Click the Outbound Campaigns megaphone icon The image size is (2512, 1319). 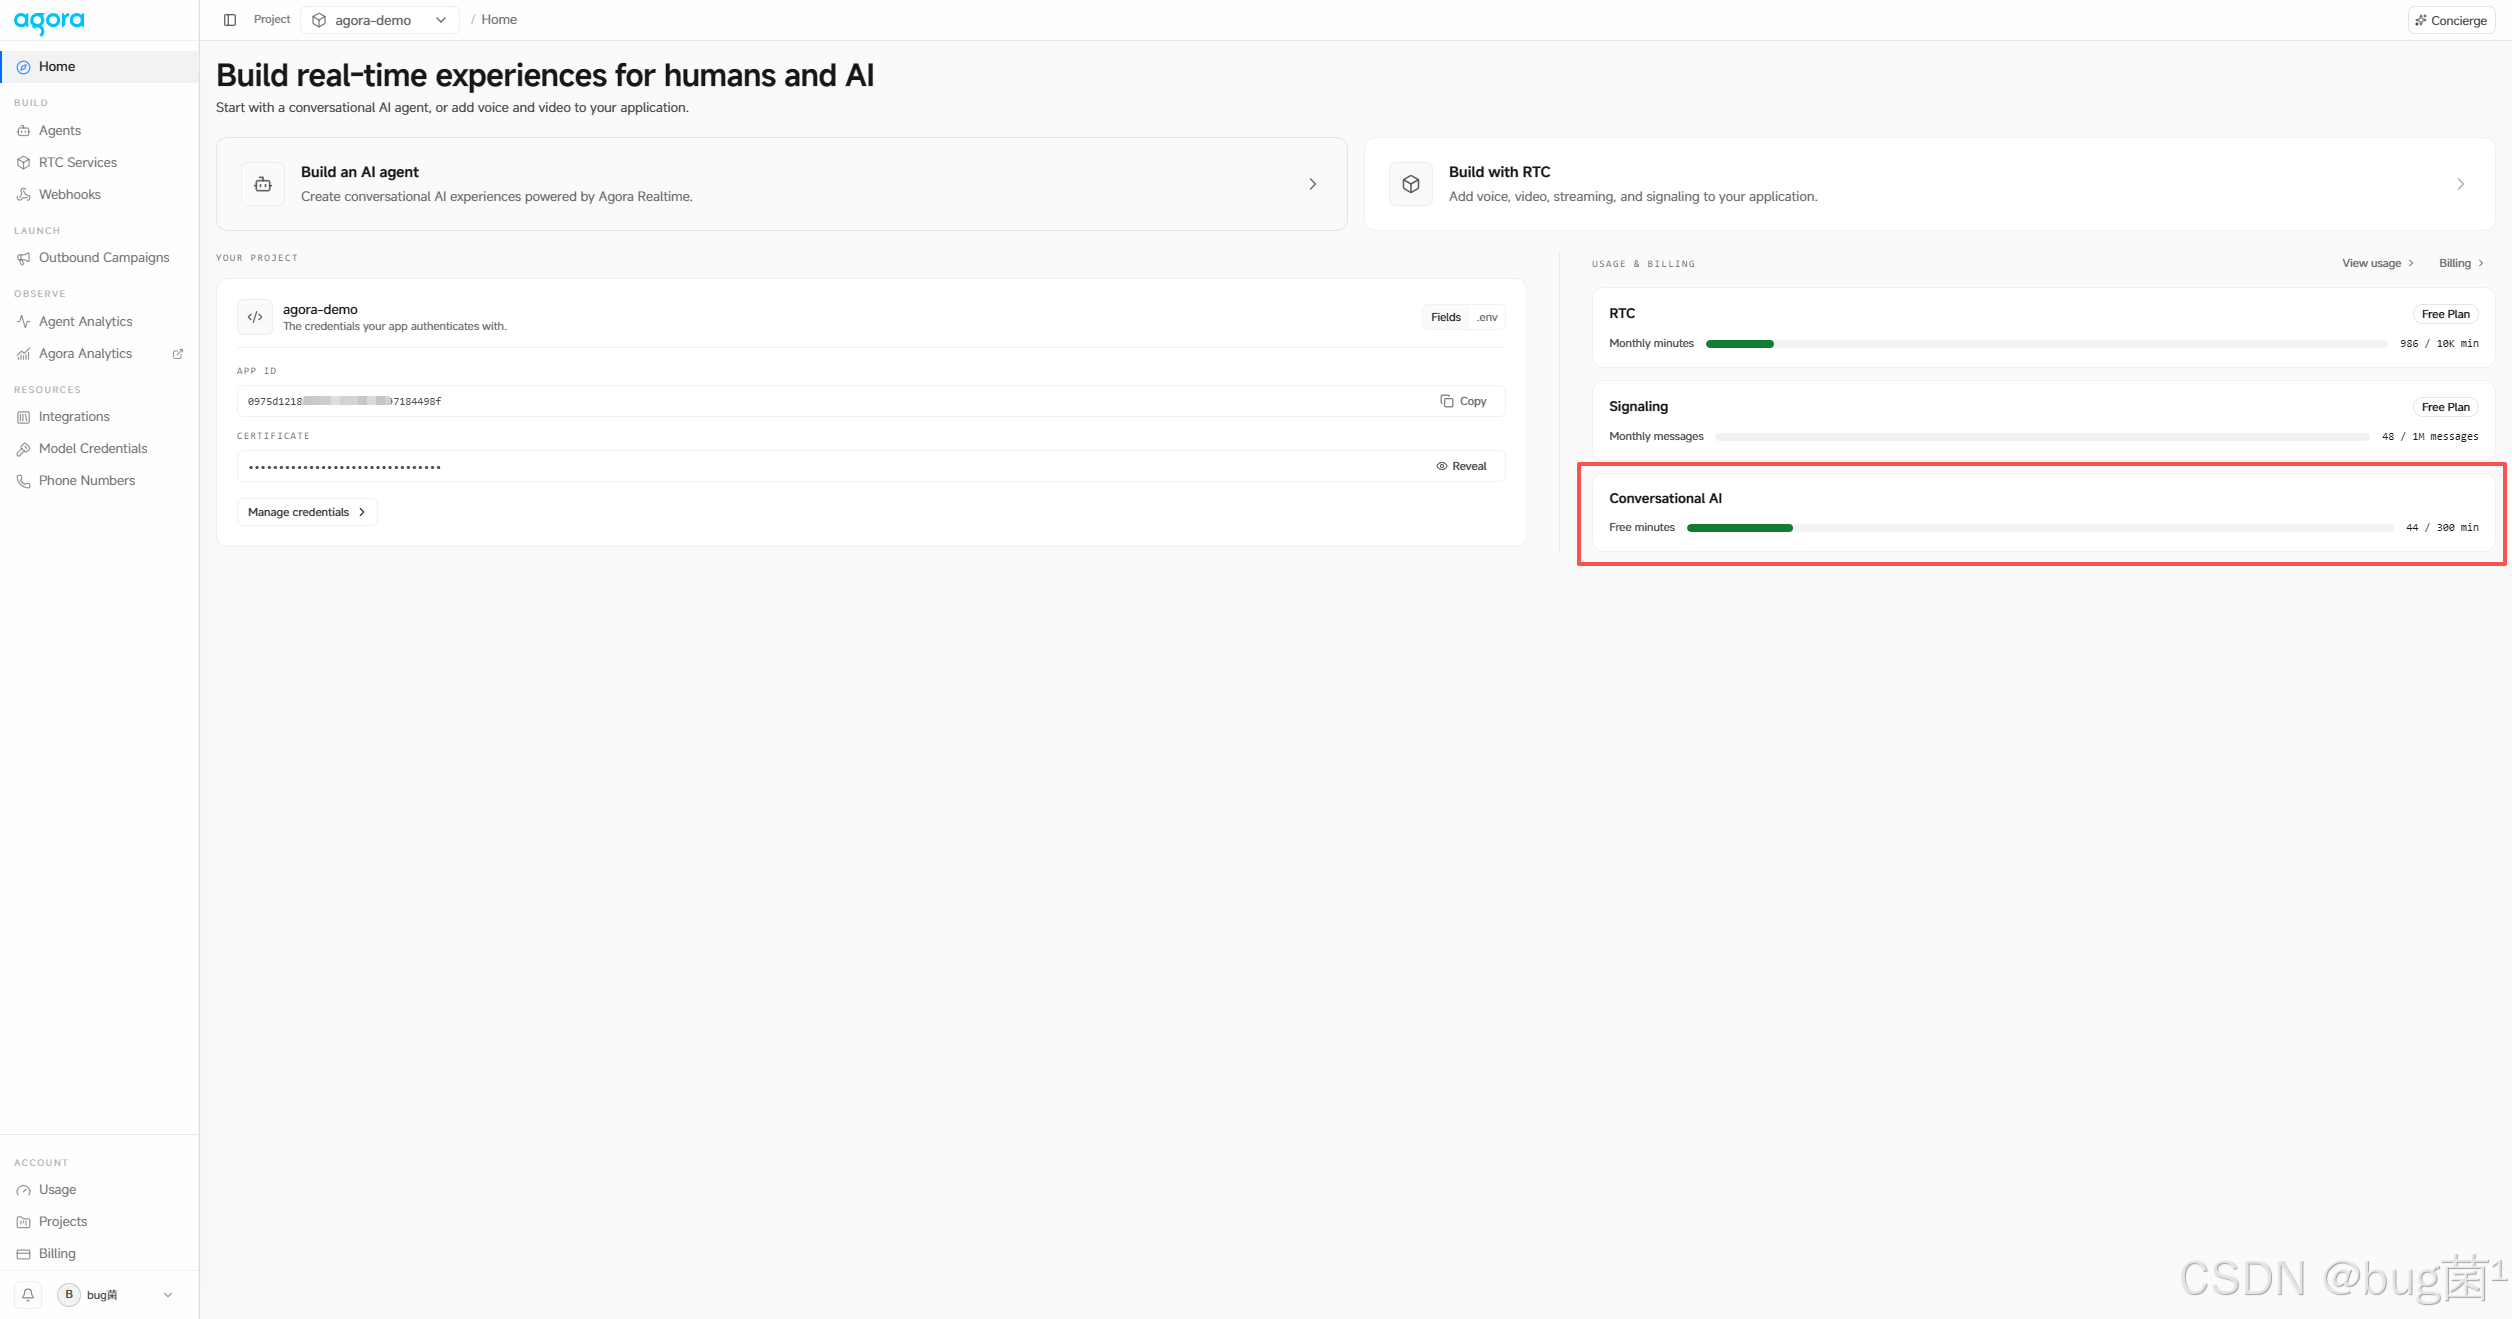[x=23, y=258]
